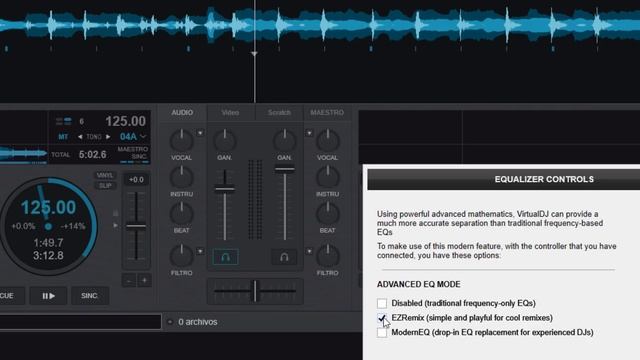Image resolution: width=640 pixels, height=360 pixels.
Task: Click the right channel volume fader
Action: [284, 169]
